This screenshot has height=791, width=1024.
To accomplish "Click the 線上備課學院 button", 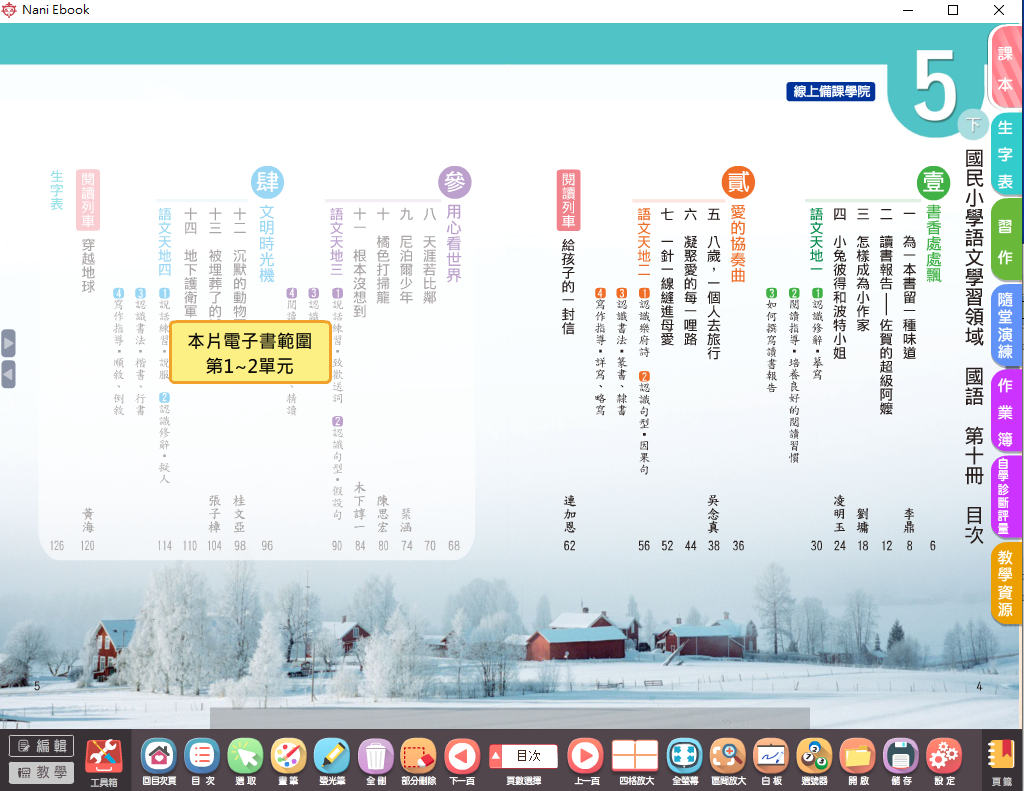I will (830, 91).
